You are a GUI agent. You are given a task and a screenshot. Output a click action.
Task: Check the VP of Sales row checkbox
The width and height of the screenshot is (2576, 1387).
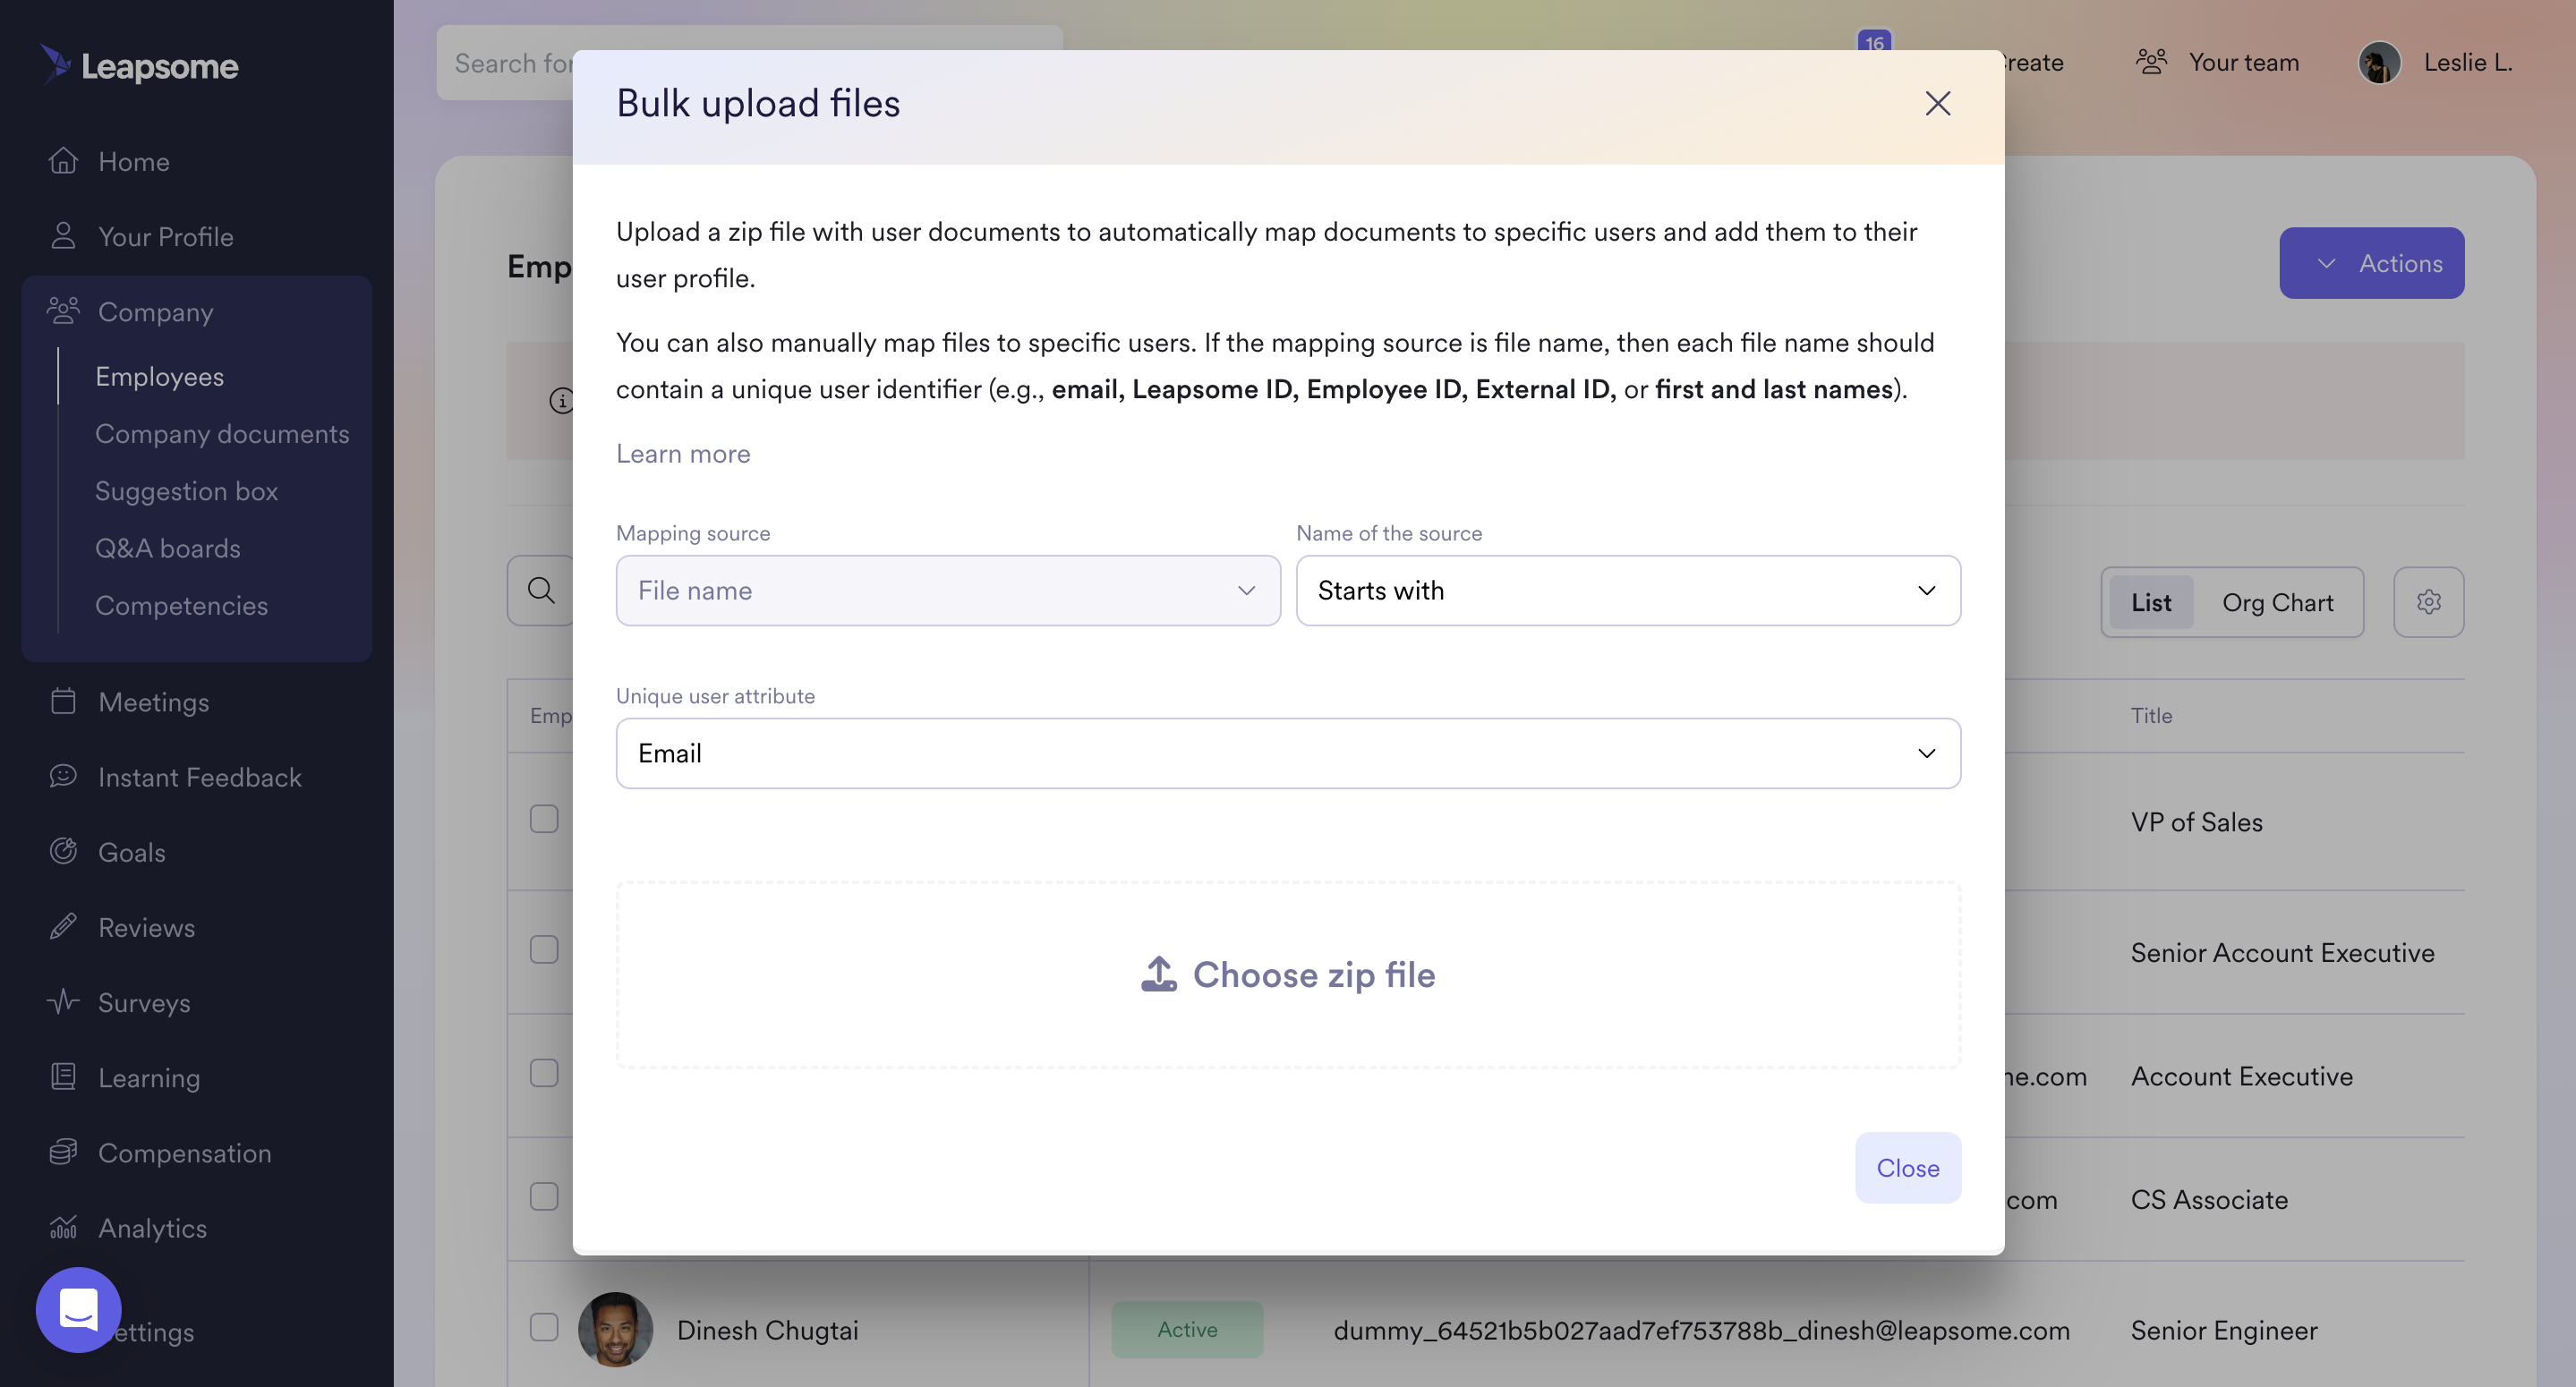pyautogui.click(x=543, y=819)
